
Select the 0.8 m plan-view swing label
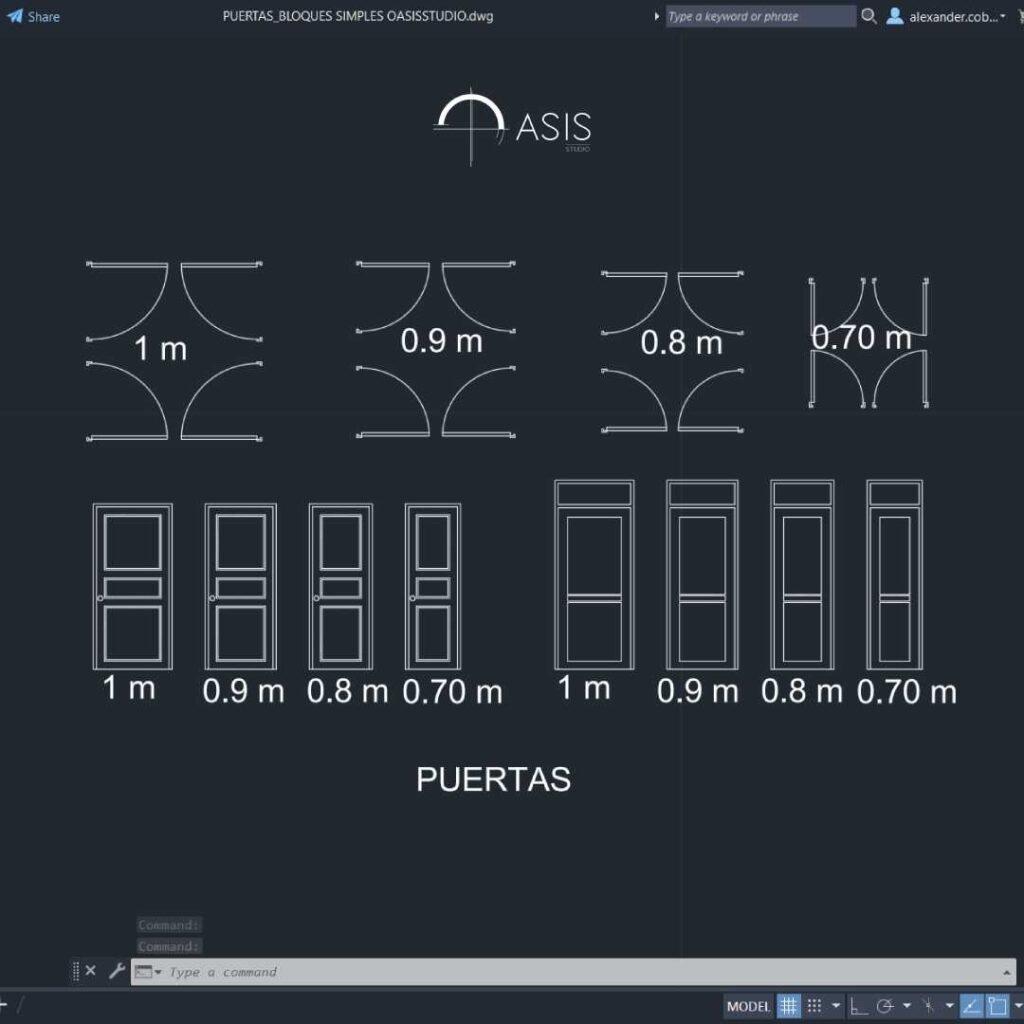[682, 343]
